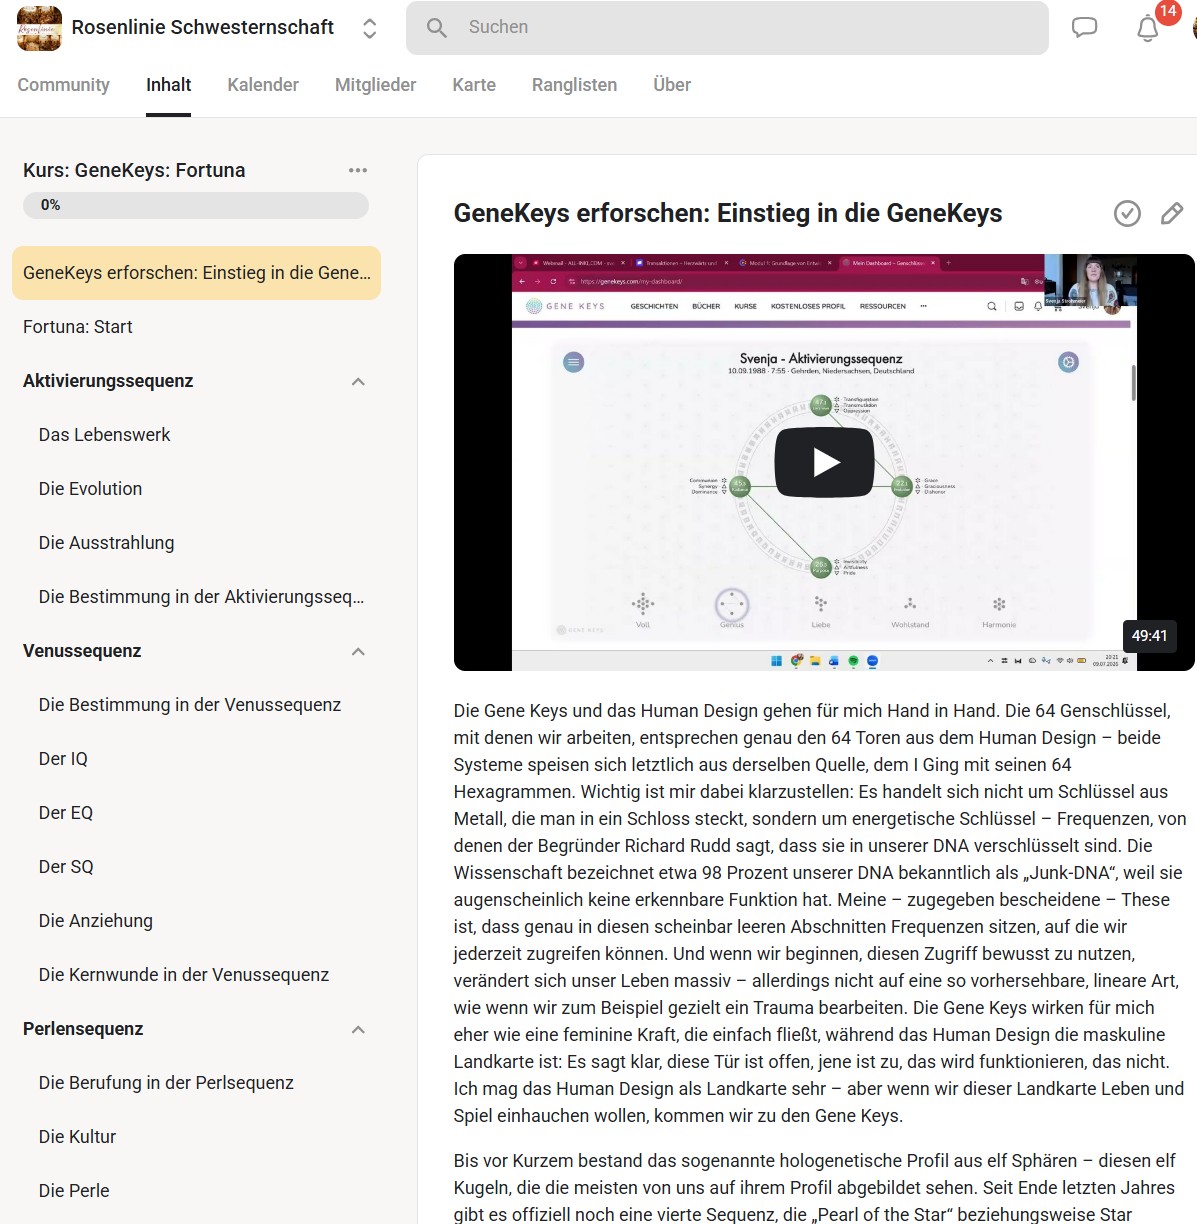This screenshot has width=1197, height=1224.
Task: Open the course options three-dot menu
Action: click(x=358, y=170)
